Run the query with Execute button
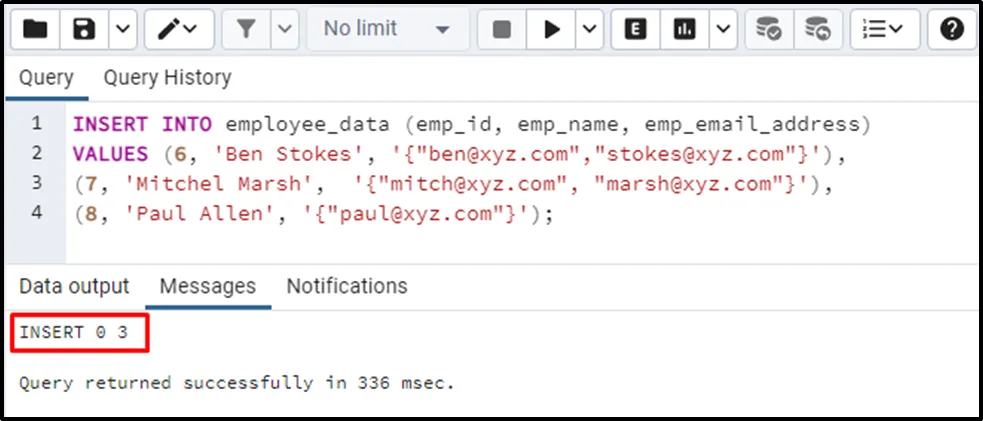 click(x=552, y=30)
